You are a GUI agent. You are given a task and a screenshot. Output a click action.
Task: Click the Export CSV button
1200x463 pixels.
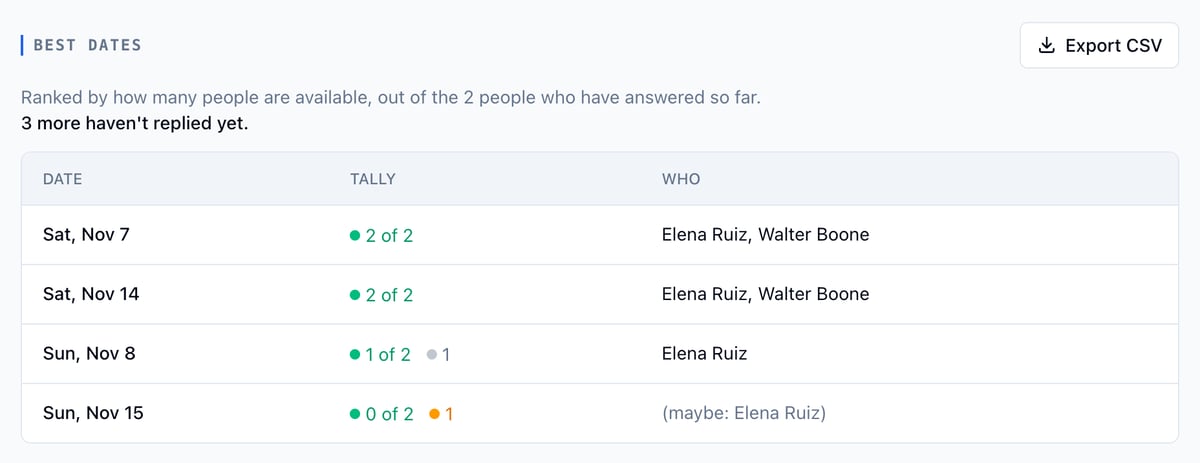point(1099,46)
